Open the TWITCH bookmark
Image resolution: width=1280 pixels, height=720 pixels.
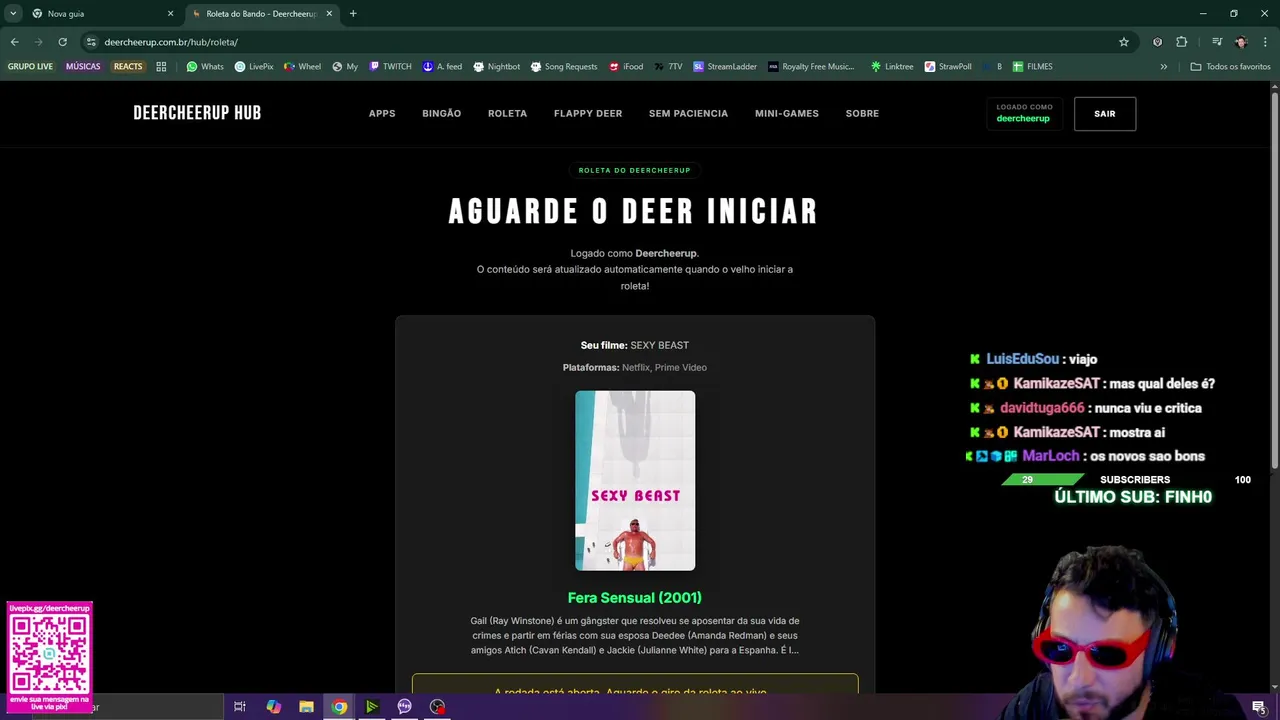(x=390, y=67)
